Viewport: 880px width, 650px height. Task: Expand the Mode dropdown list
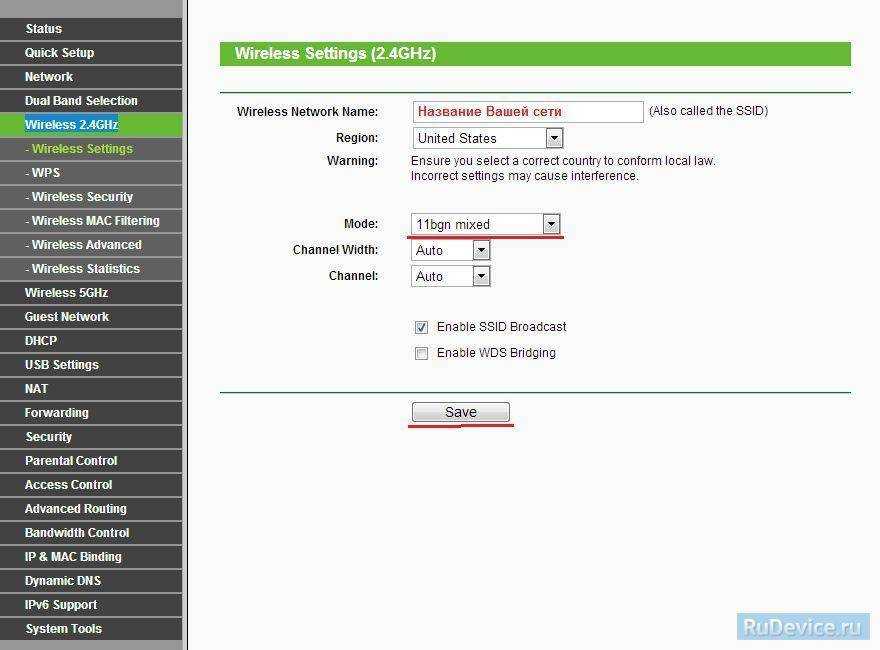551,224
